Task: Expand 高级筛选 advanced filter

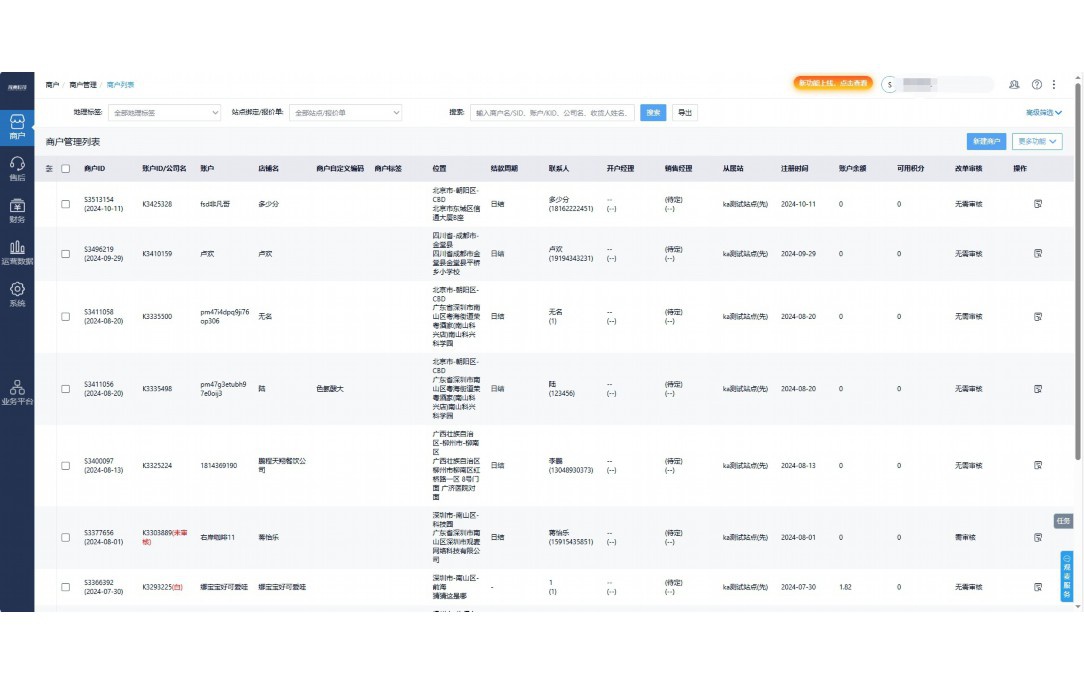Action: point(1043,113)
